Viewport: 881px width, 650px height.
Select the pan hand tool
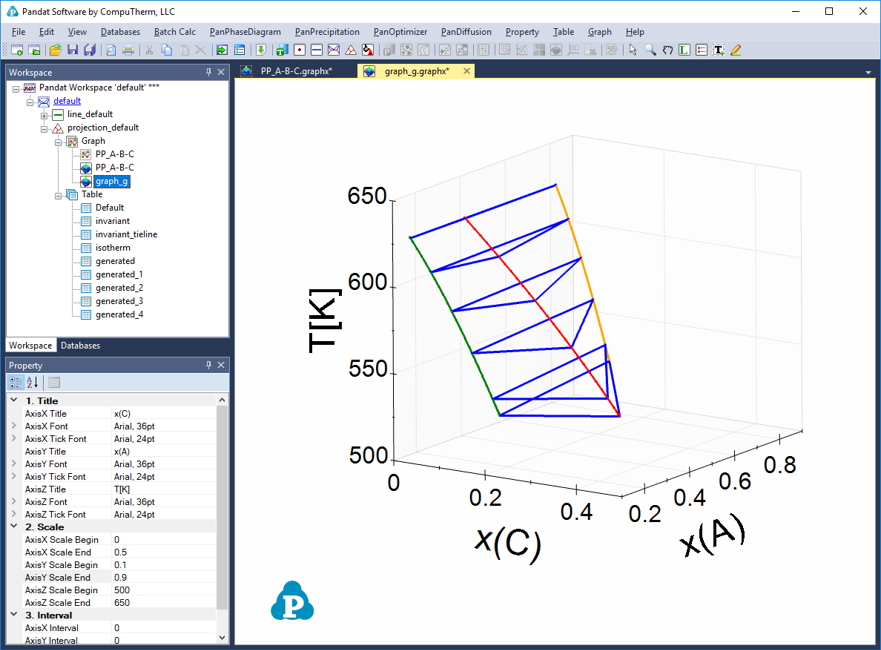tap(667, 50)
